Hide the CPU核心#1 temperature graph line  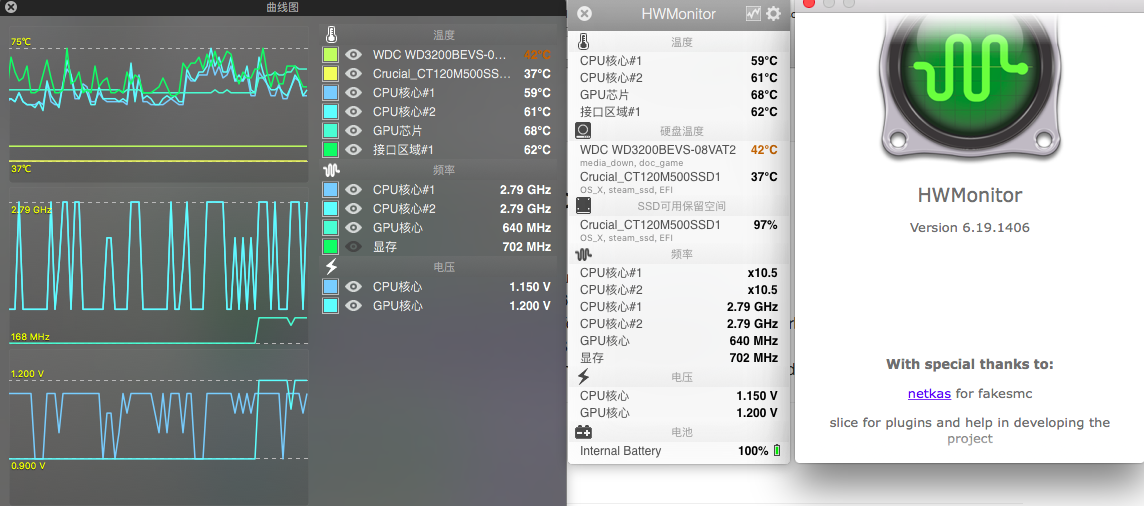click(x=354, y=93)
